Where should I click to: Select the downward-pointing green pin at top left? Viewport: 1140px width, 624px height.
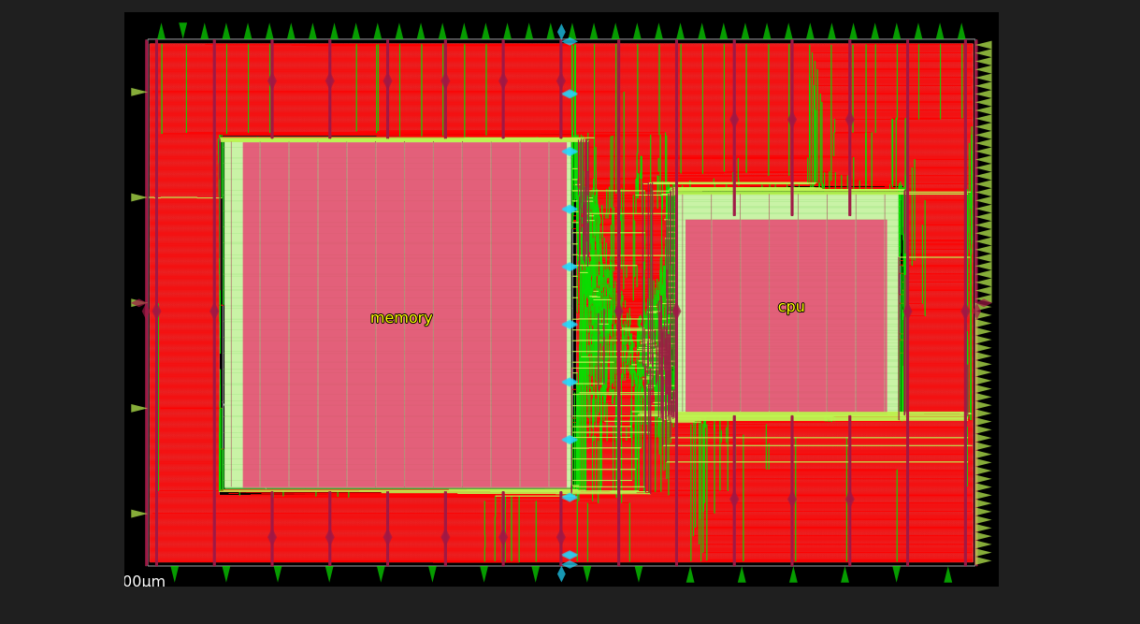click(x=183, y=30)
